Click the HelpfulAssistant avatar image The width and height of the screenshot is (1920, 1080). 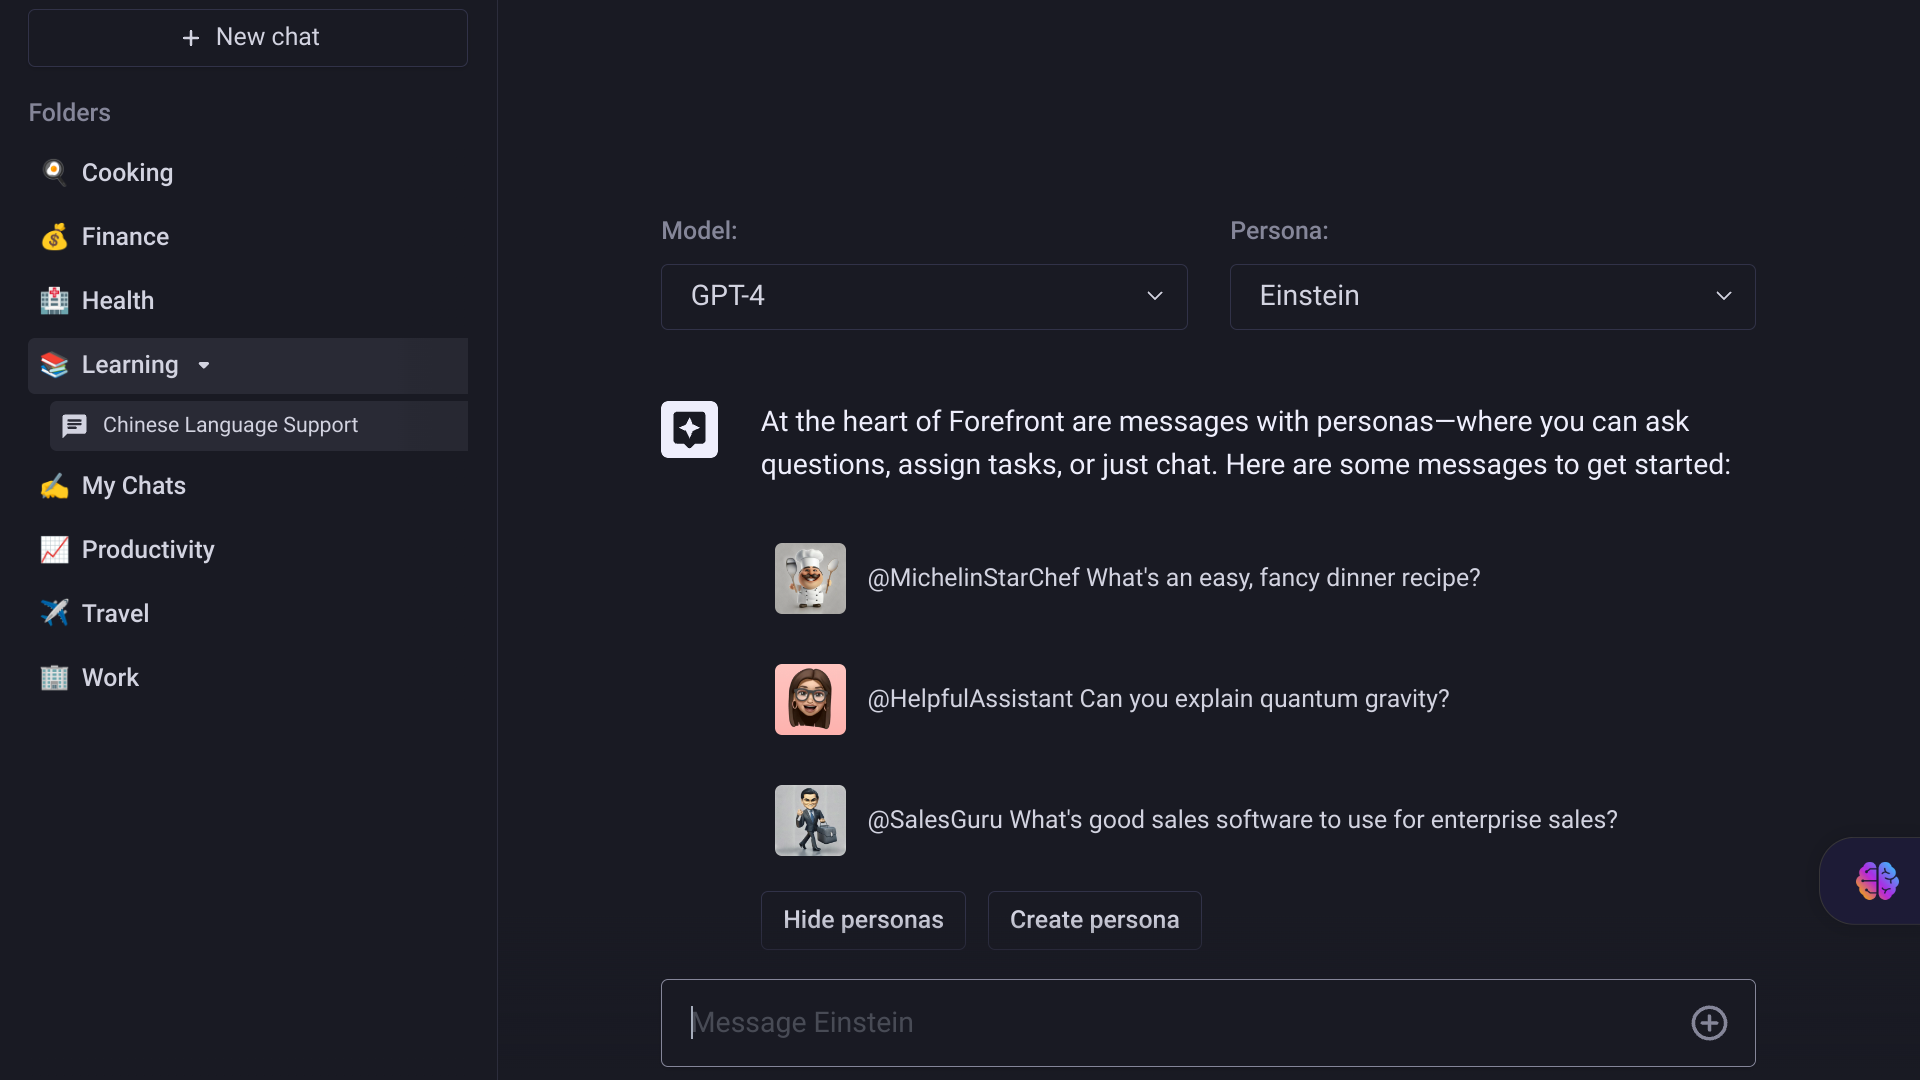coord(810,699)
